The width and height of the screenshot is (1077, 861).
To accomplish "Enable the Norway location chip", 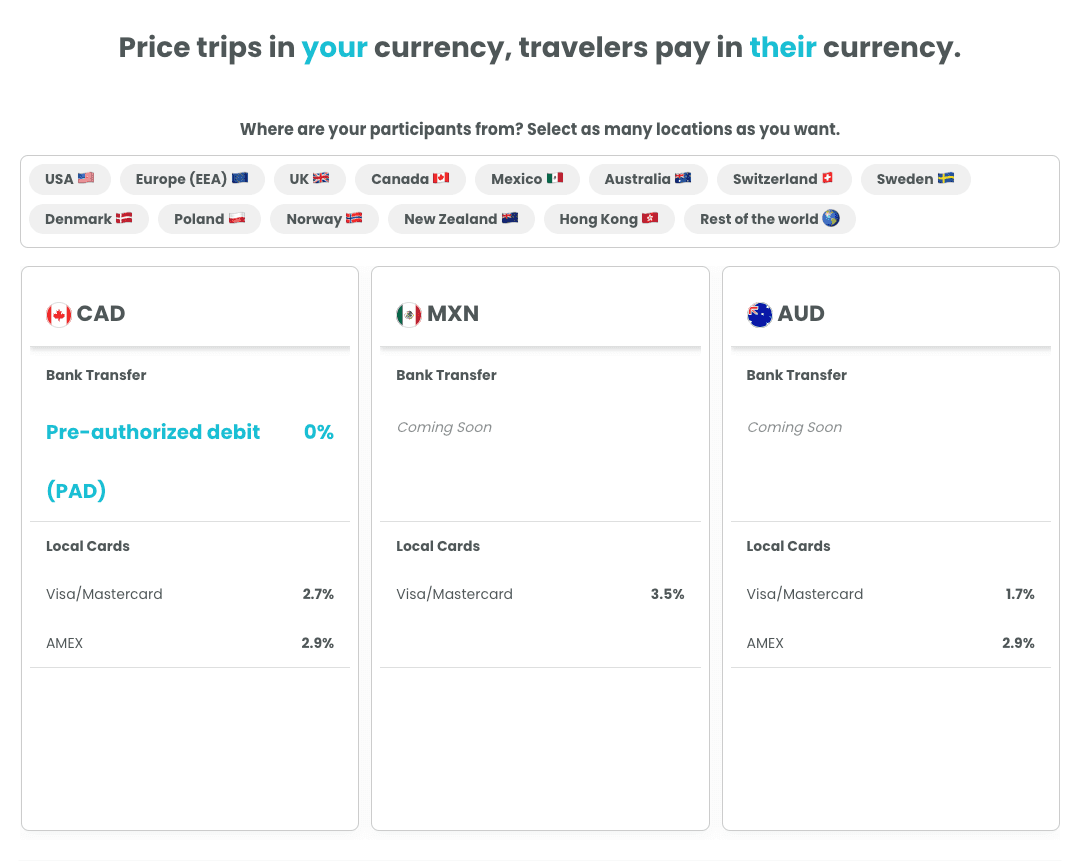I will pyautogui.click(x=324, y=219).
